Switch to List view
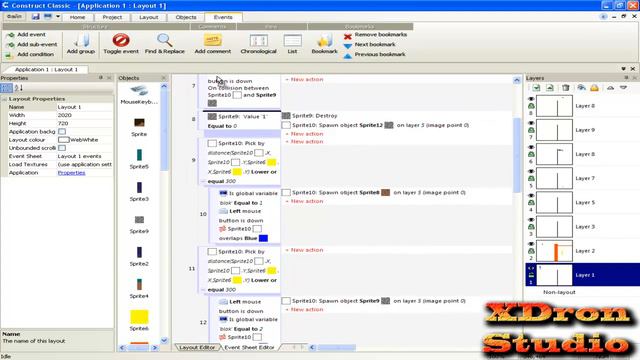 click(292, 44)
